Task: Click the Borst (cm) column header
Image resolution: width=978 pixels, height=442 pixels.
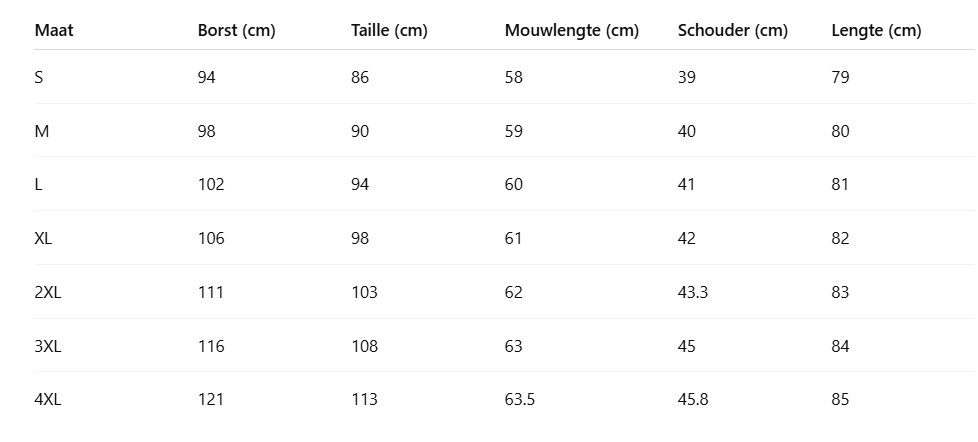Action: 236,30
